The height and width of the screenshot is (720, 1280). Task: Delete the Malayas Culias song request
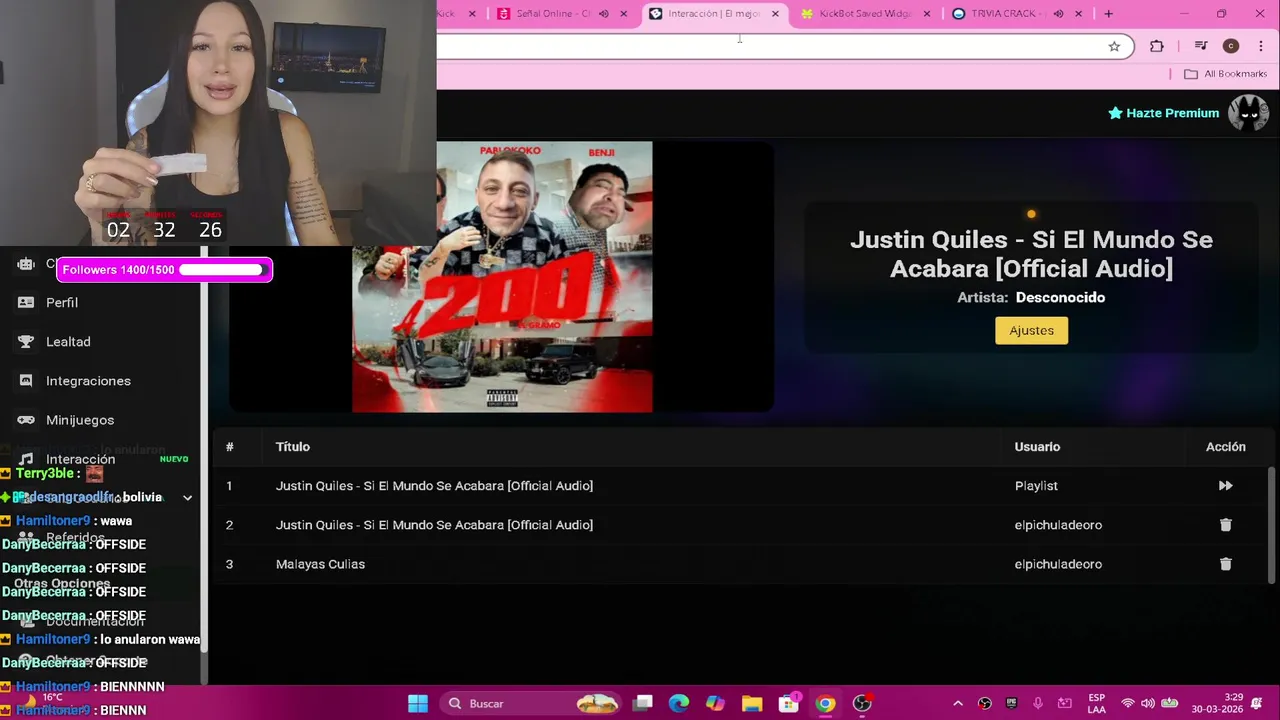[x=1225, y=564]
